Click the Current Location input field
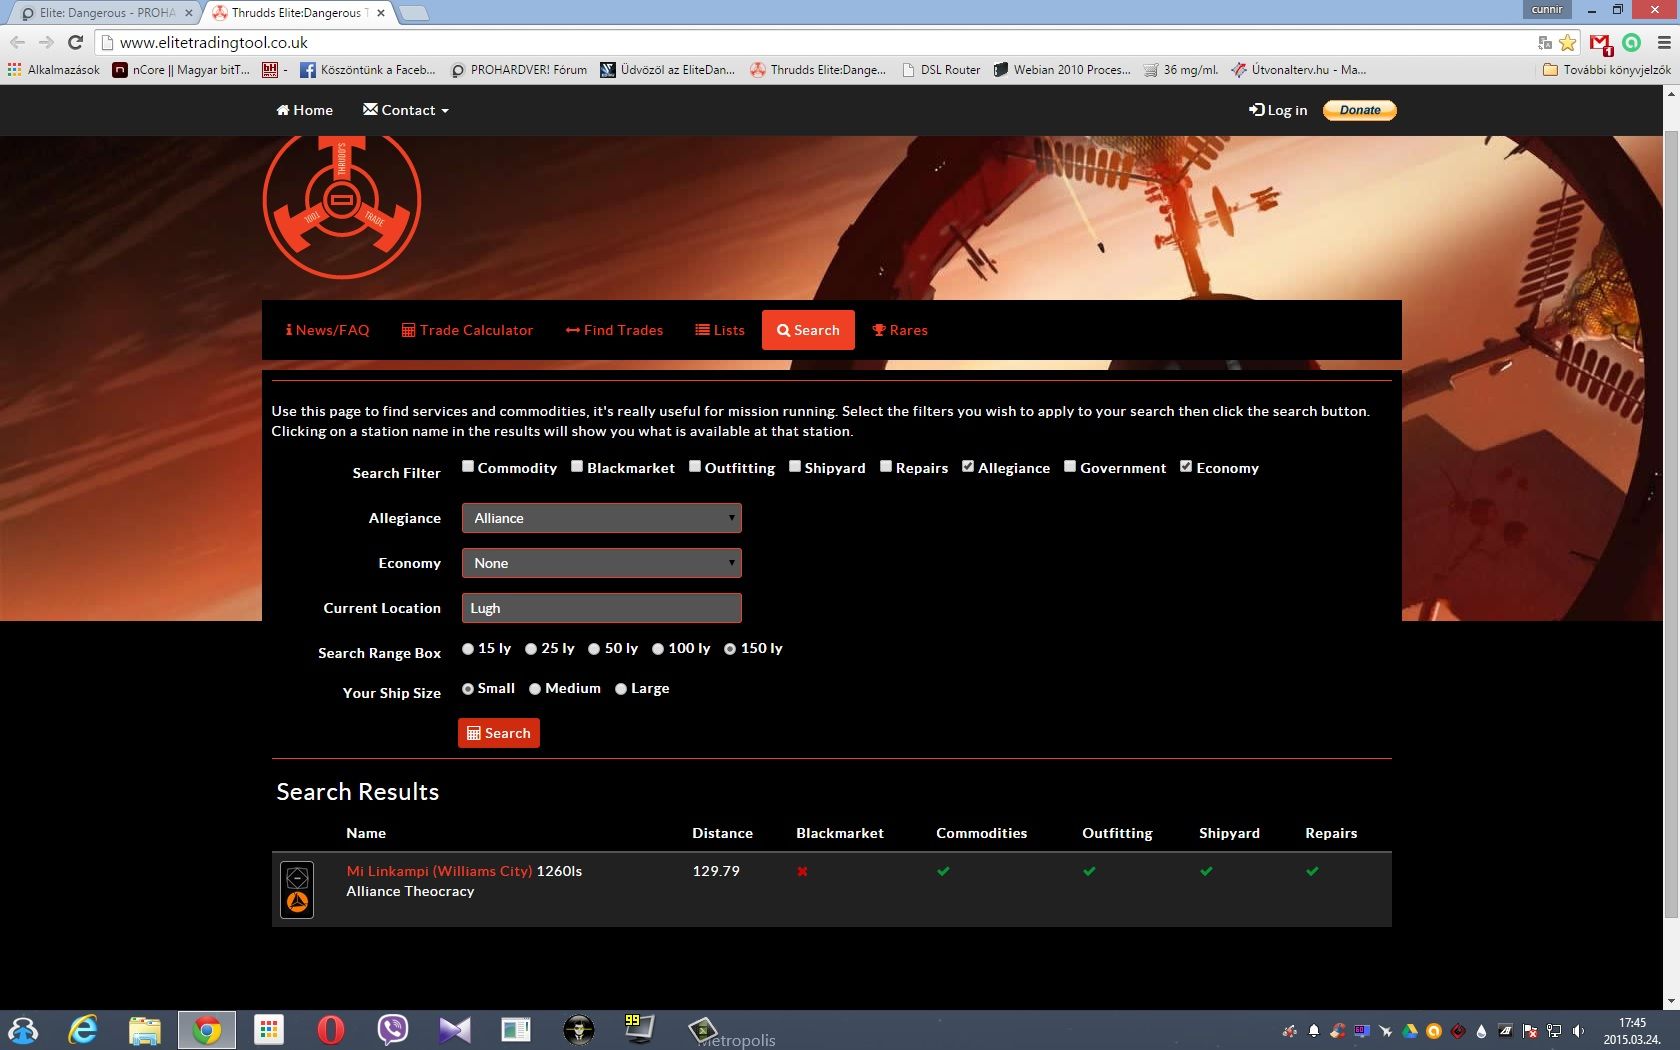Image resolution: width=1680 pixels, height=1050 pixels. click(x=601, y=608)
